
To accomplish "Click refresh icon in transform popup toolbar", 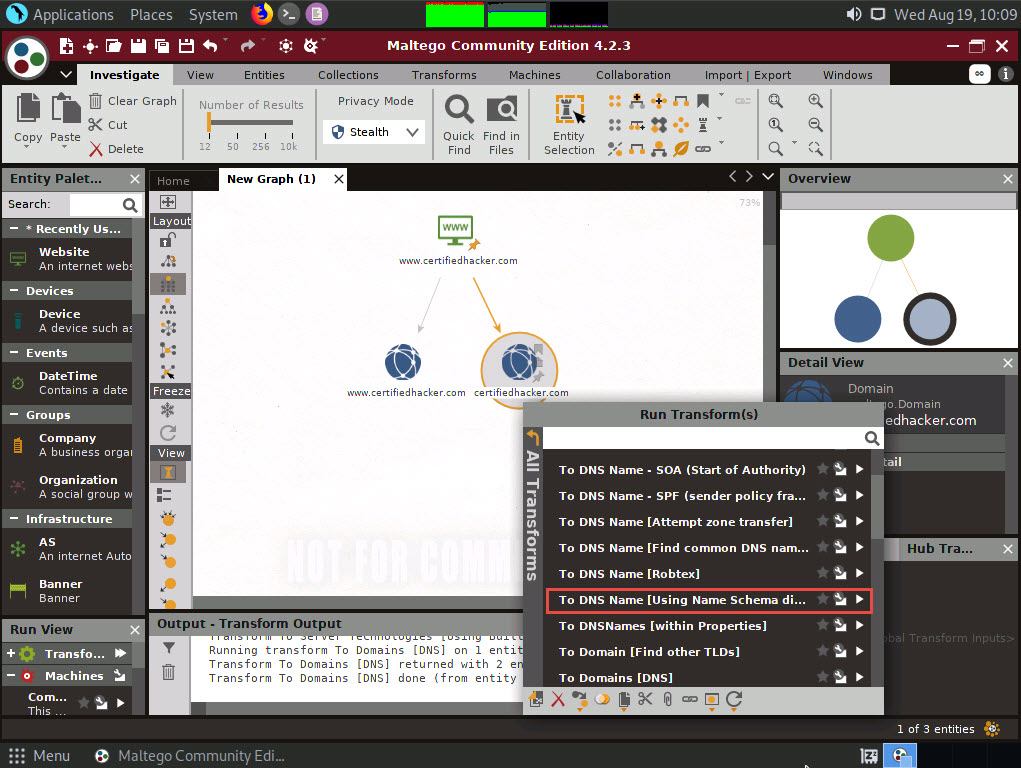I will click(734, 700).
